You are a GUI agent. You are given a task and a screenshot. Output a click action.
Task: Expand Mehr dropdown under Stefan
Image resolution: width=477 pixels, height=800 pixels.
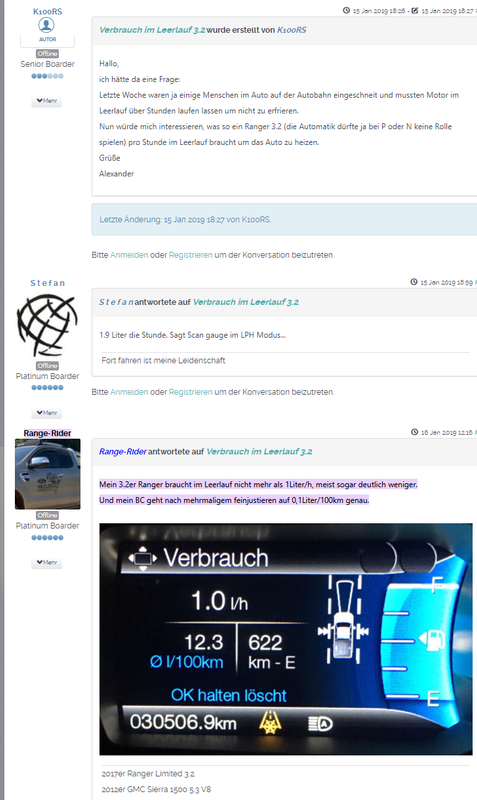click(47, 413)
